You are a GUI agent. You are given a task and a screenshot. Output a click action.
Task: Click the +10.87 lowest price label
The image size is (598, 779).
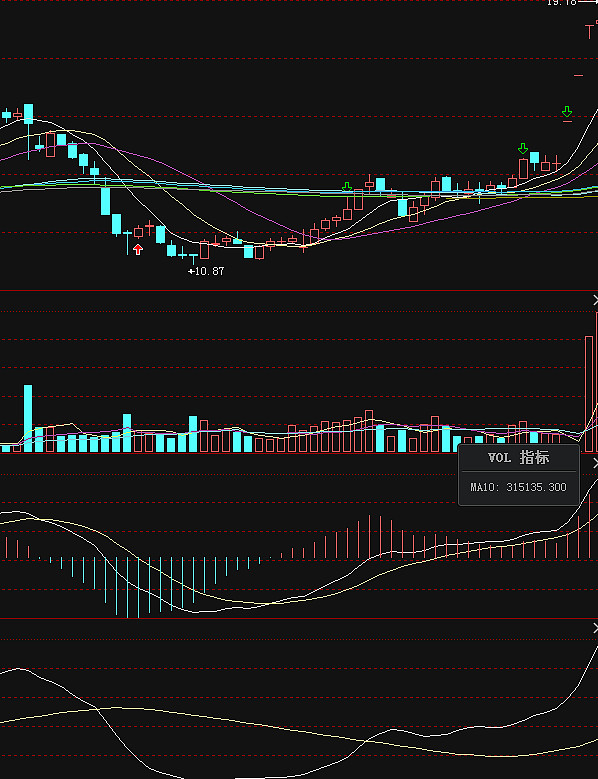(206, 271)
